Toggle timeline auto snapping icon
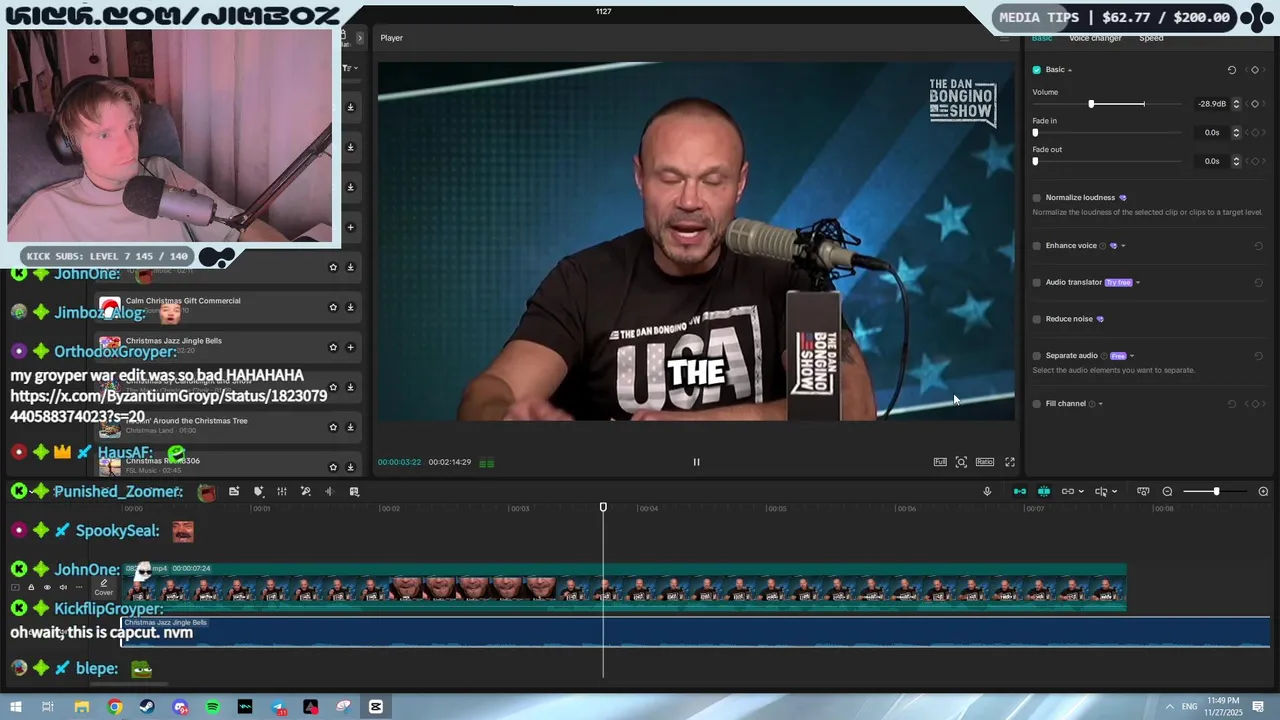The image size is (1280, 720). pyautogui.click(x=1044, y=491)
